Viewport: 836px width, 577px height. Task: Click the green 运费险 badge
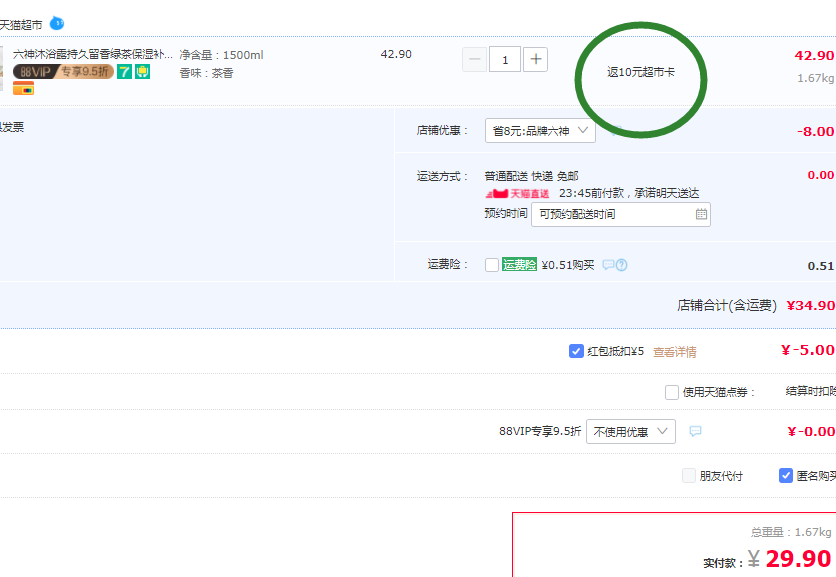click(x=519, y=265)
